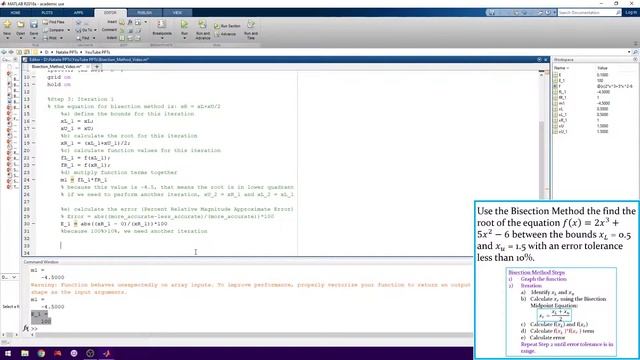
Task: Expand the Print dropdown arrow
Action: [61, 38]
